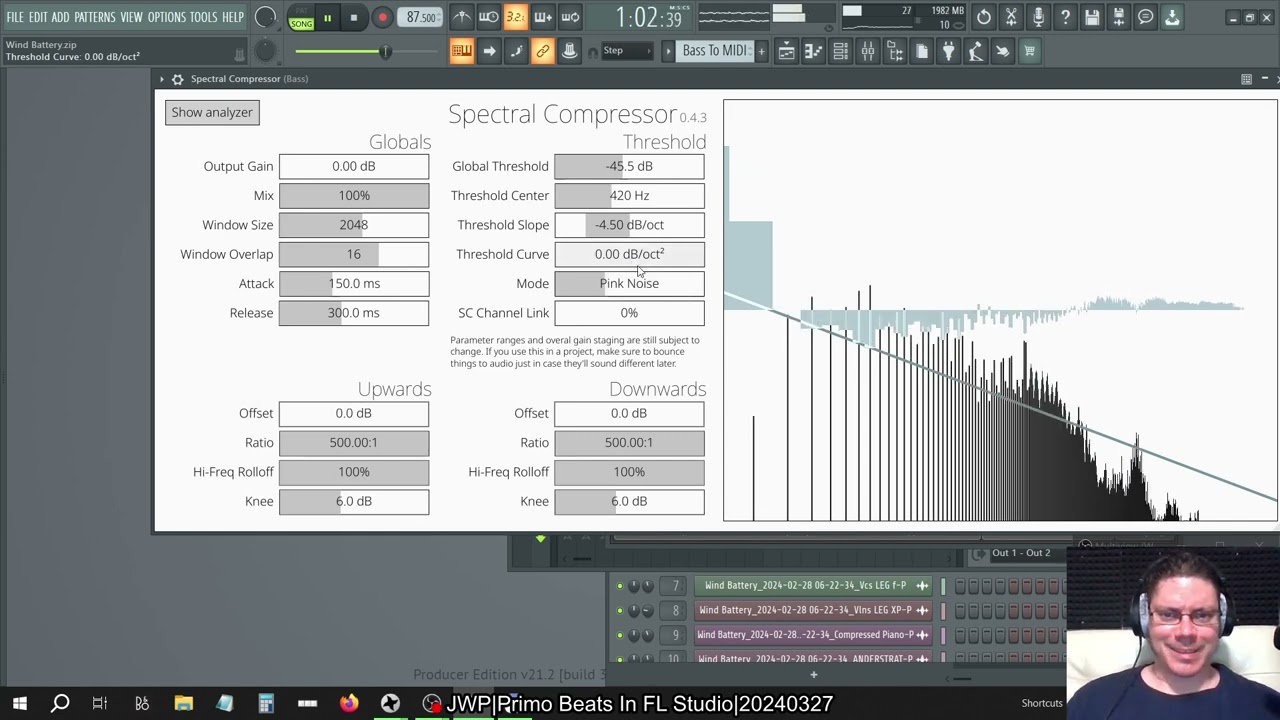This screenshot has width=1280, height=720.
Task: Open the Piano roll view icon
Action: pyautogui.click(x=814, y=51)
